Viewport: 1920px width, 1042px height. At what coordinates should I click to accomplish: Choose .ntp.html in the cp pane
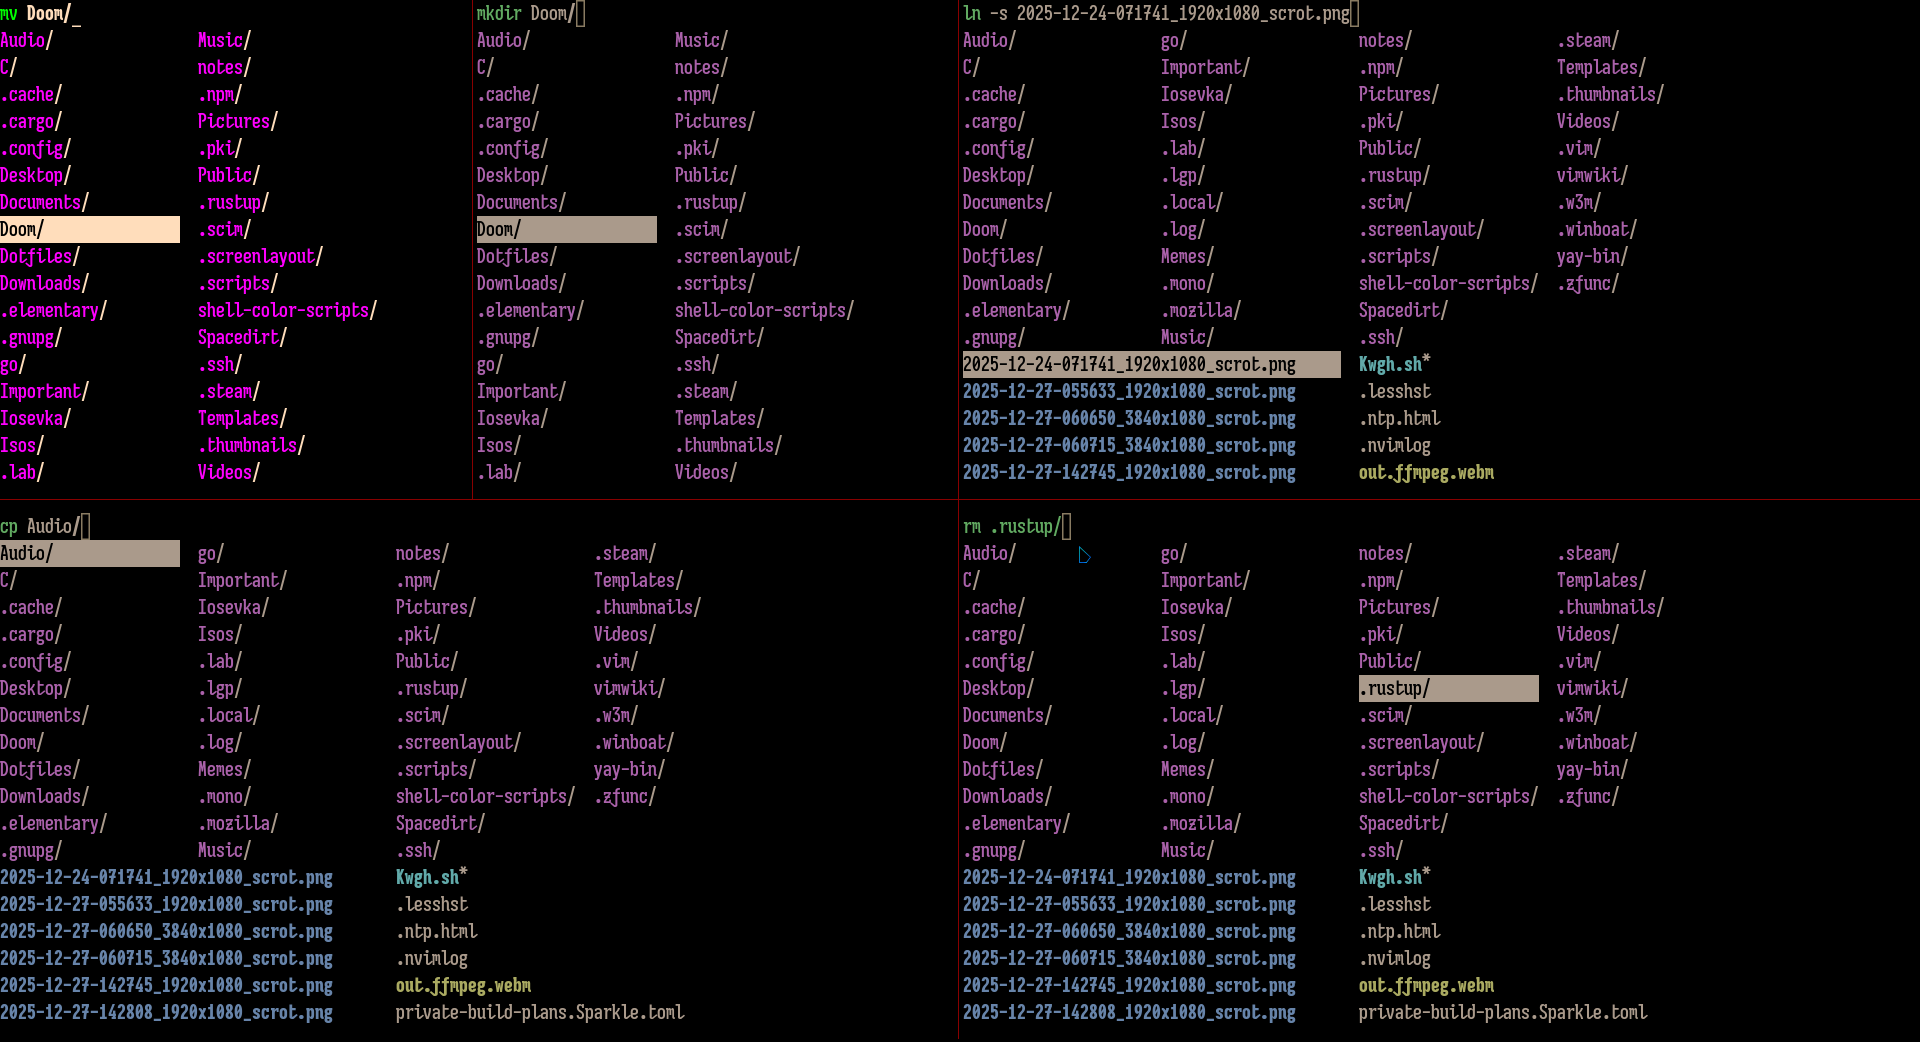tap(436, 931)
